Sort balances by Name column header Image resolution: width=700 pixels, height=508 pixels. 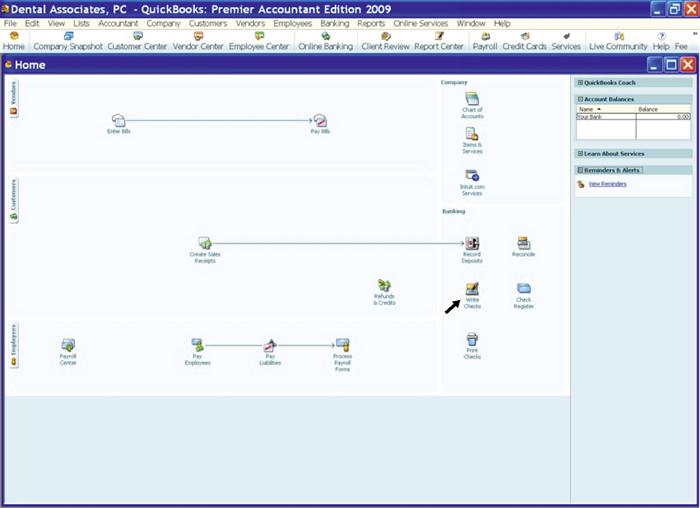588,108
